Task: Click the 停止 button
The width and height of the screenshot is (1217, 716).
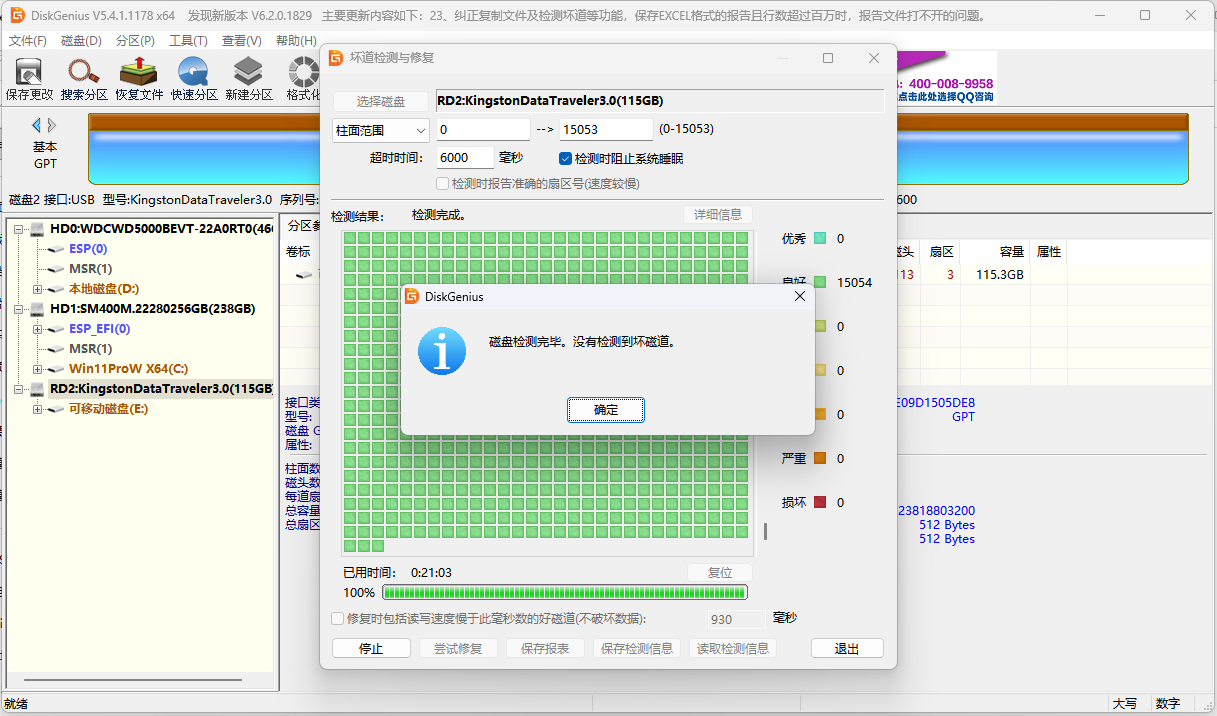Action: pos(371,648)
